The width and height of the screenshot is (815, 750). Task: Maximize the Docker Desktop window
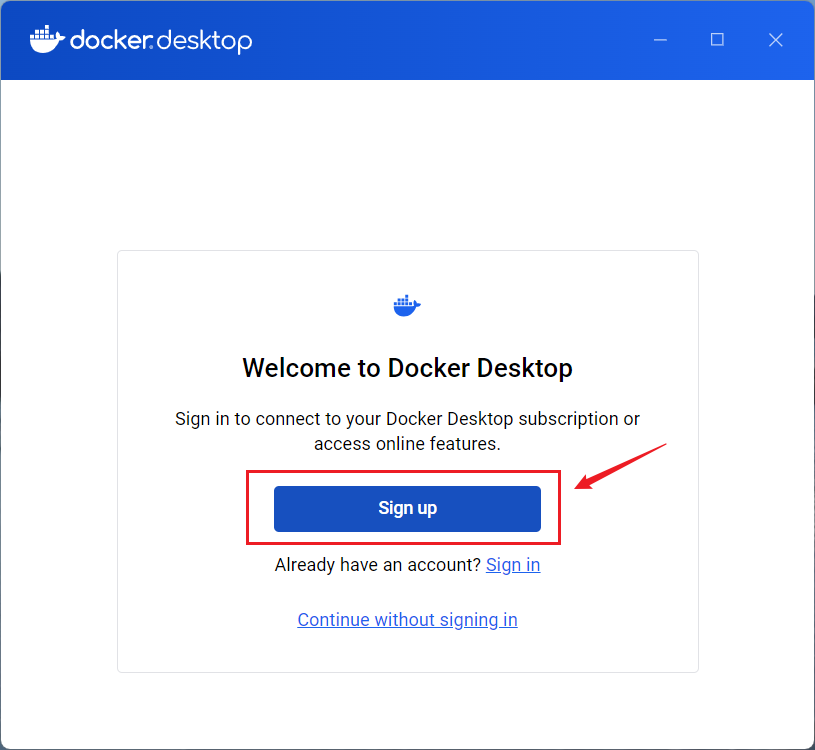pos(717,40)
